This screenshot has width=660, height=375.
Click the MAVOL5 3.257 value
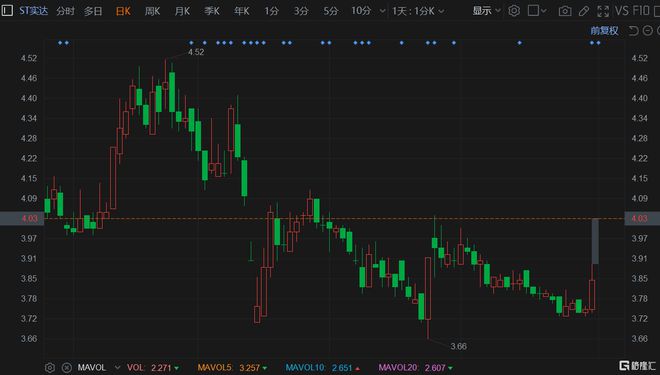(250, 368)
